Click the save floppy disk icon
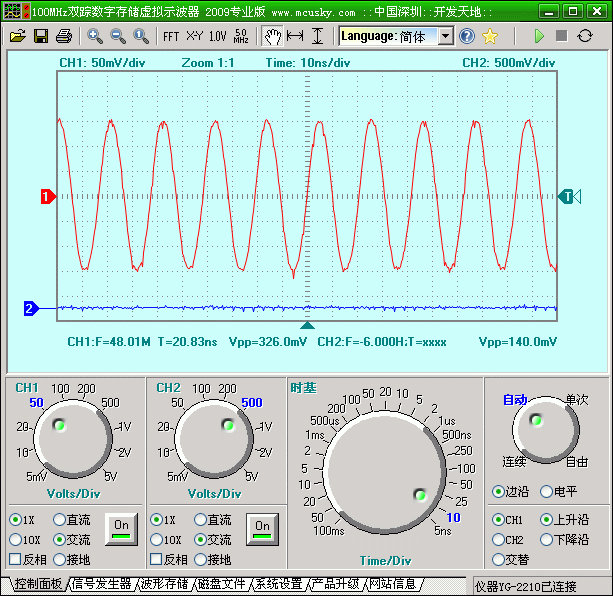The width and height of the screenshot is (613, 596). [41, 36]
